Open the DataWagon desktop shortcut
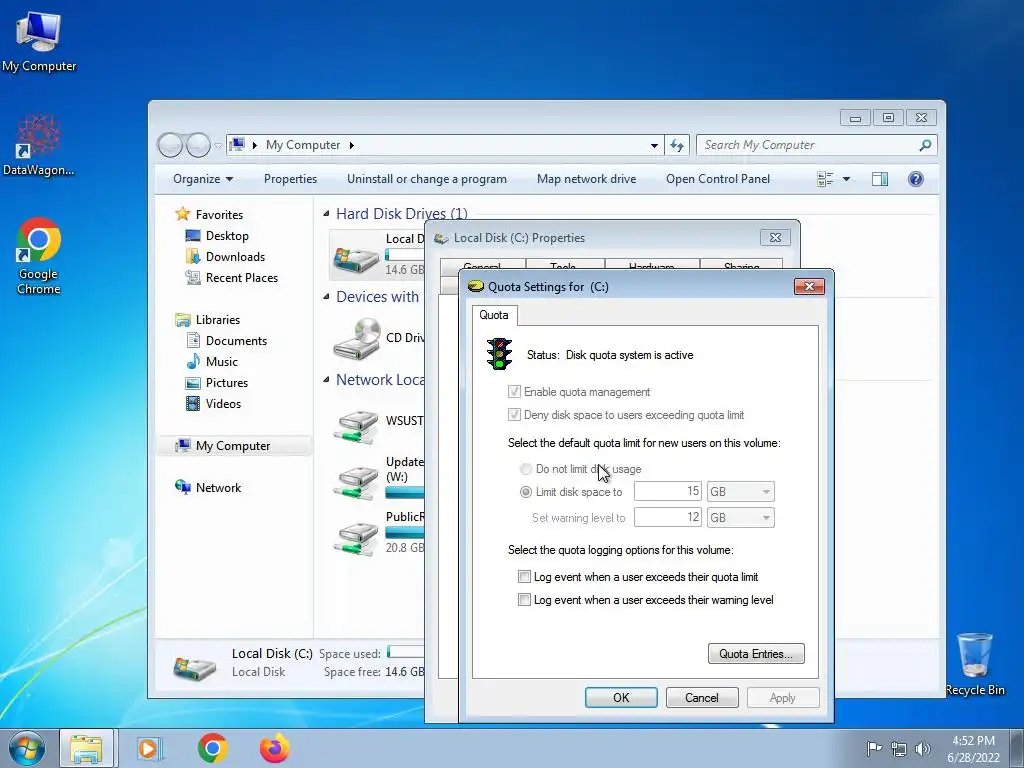 pos(39,145)
